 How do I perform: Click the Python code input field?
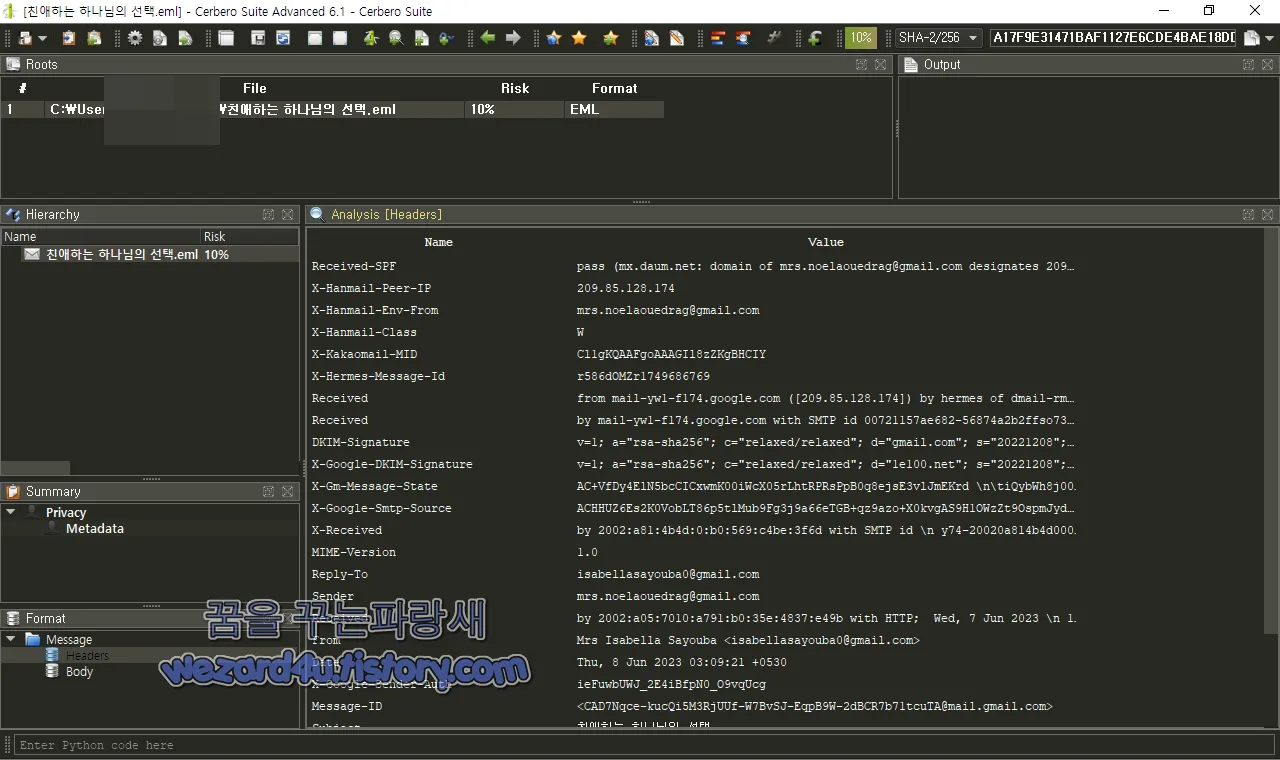(645, 745)
